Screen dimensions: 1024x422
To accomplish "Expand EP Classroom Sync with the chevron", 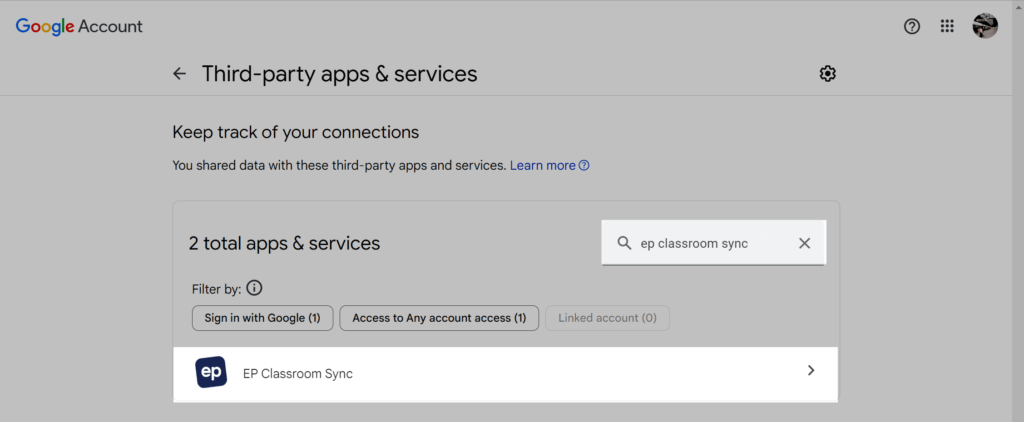I will (811, 370).
